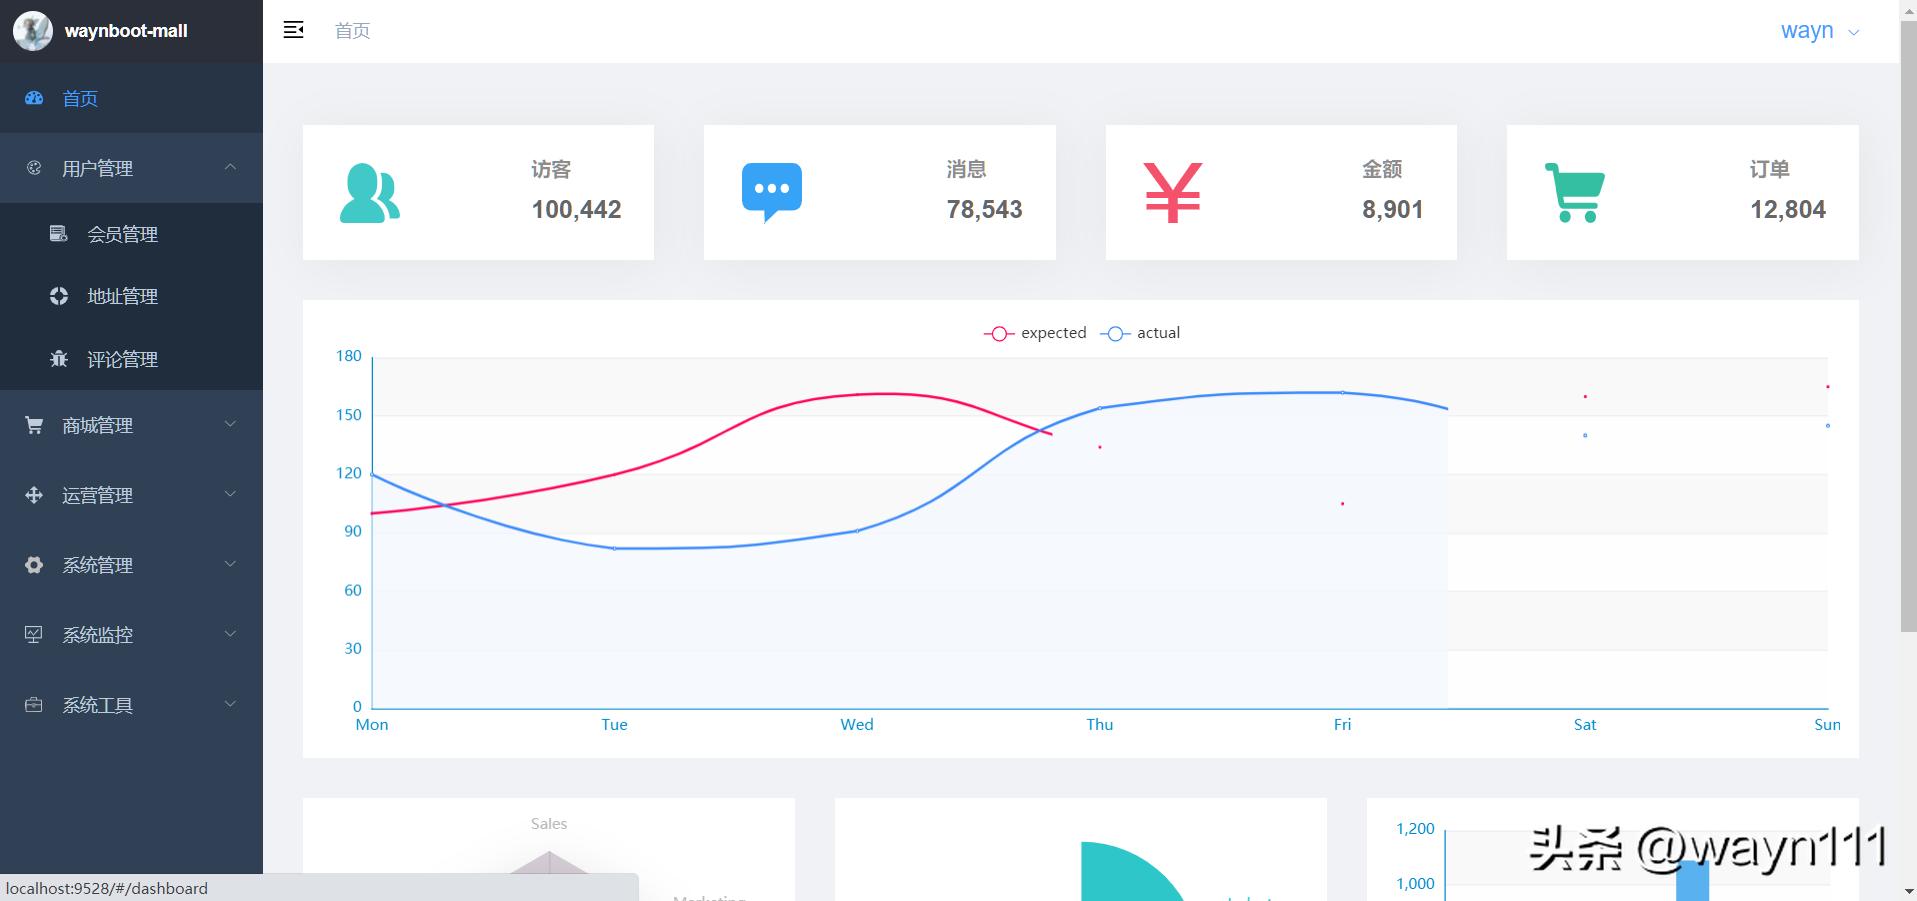The image size is (1917, 901).
Task: Open 评论管理 from the sidebar
Action: click(123, 359)
